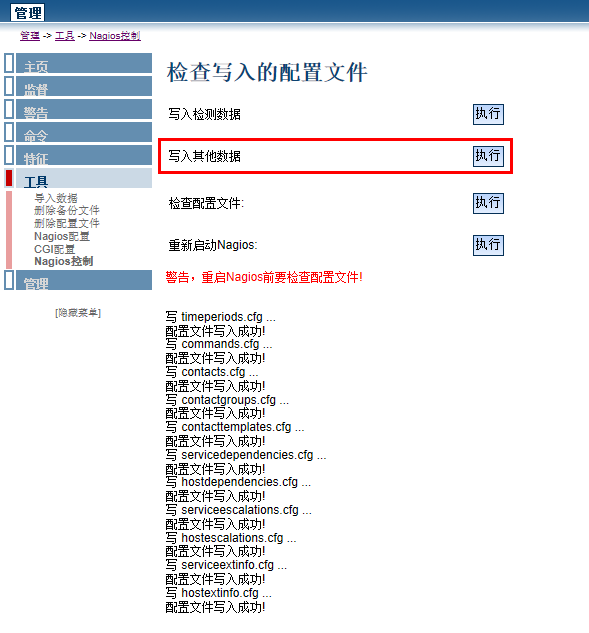Click the 管理 header tab
This screenshot has height=633, width=589.
[28, 13]
